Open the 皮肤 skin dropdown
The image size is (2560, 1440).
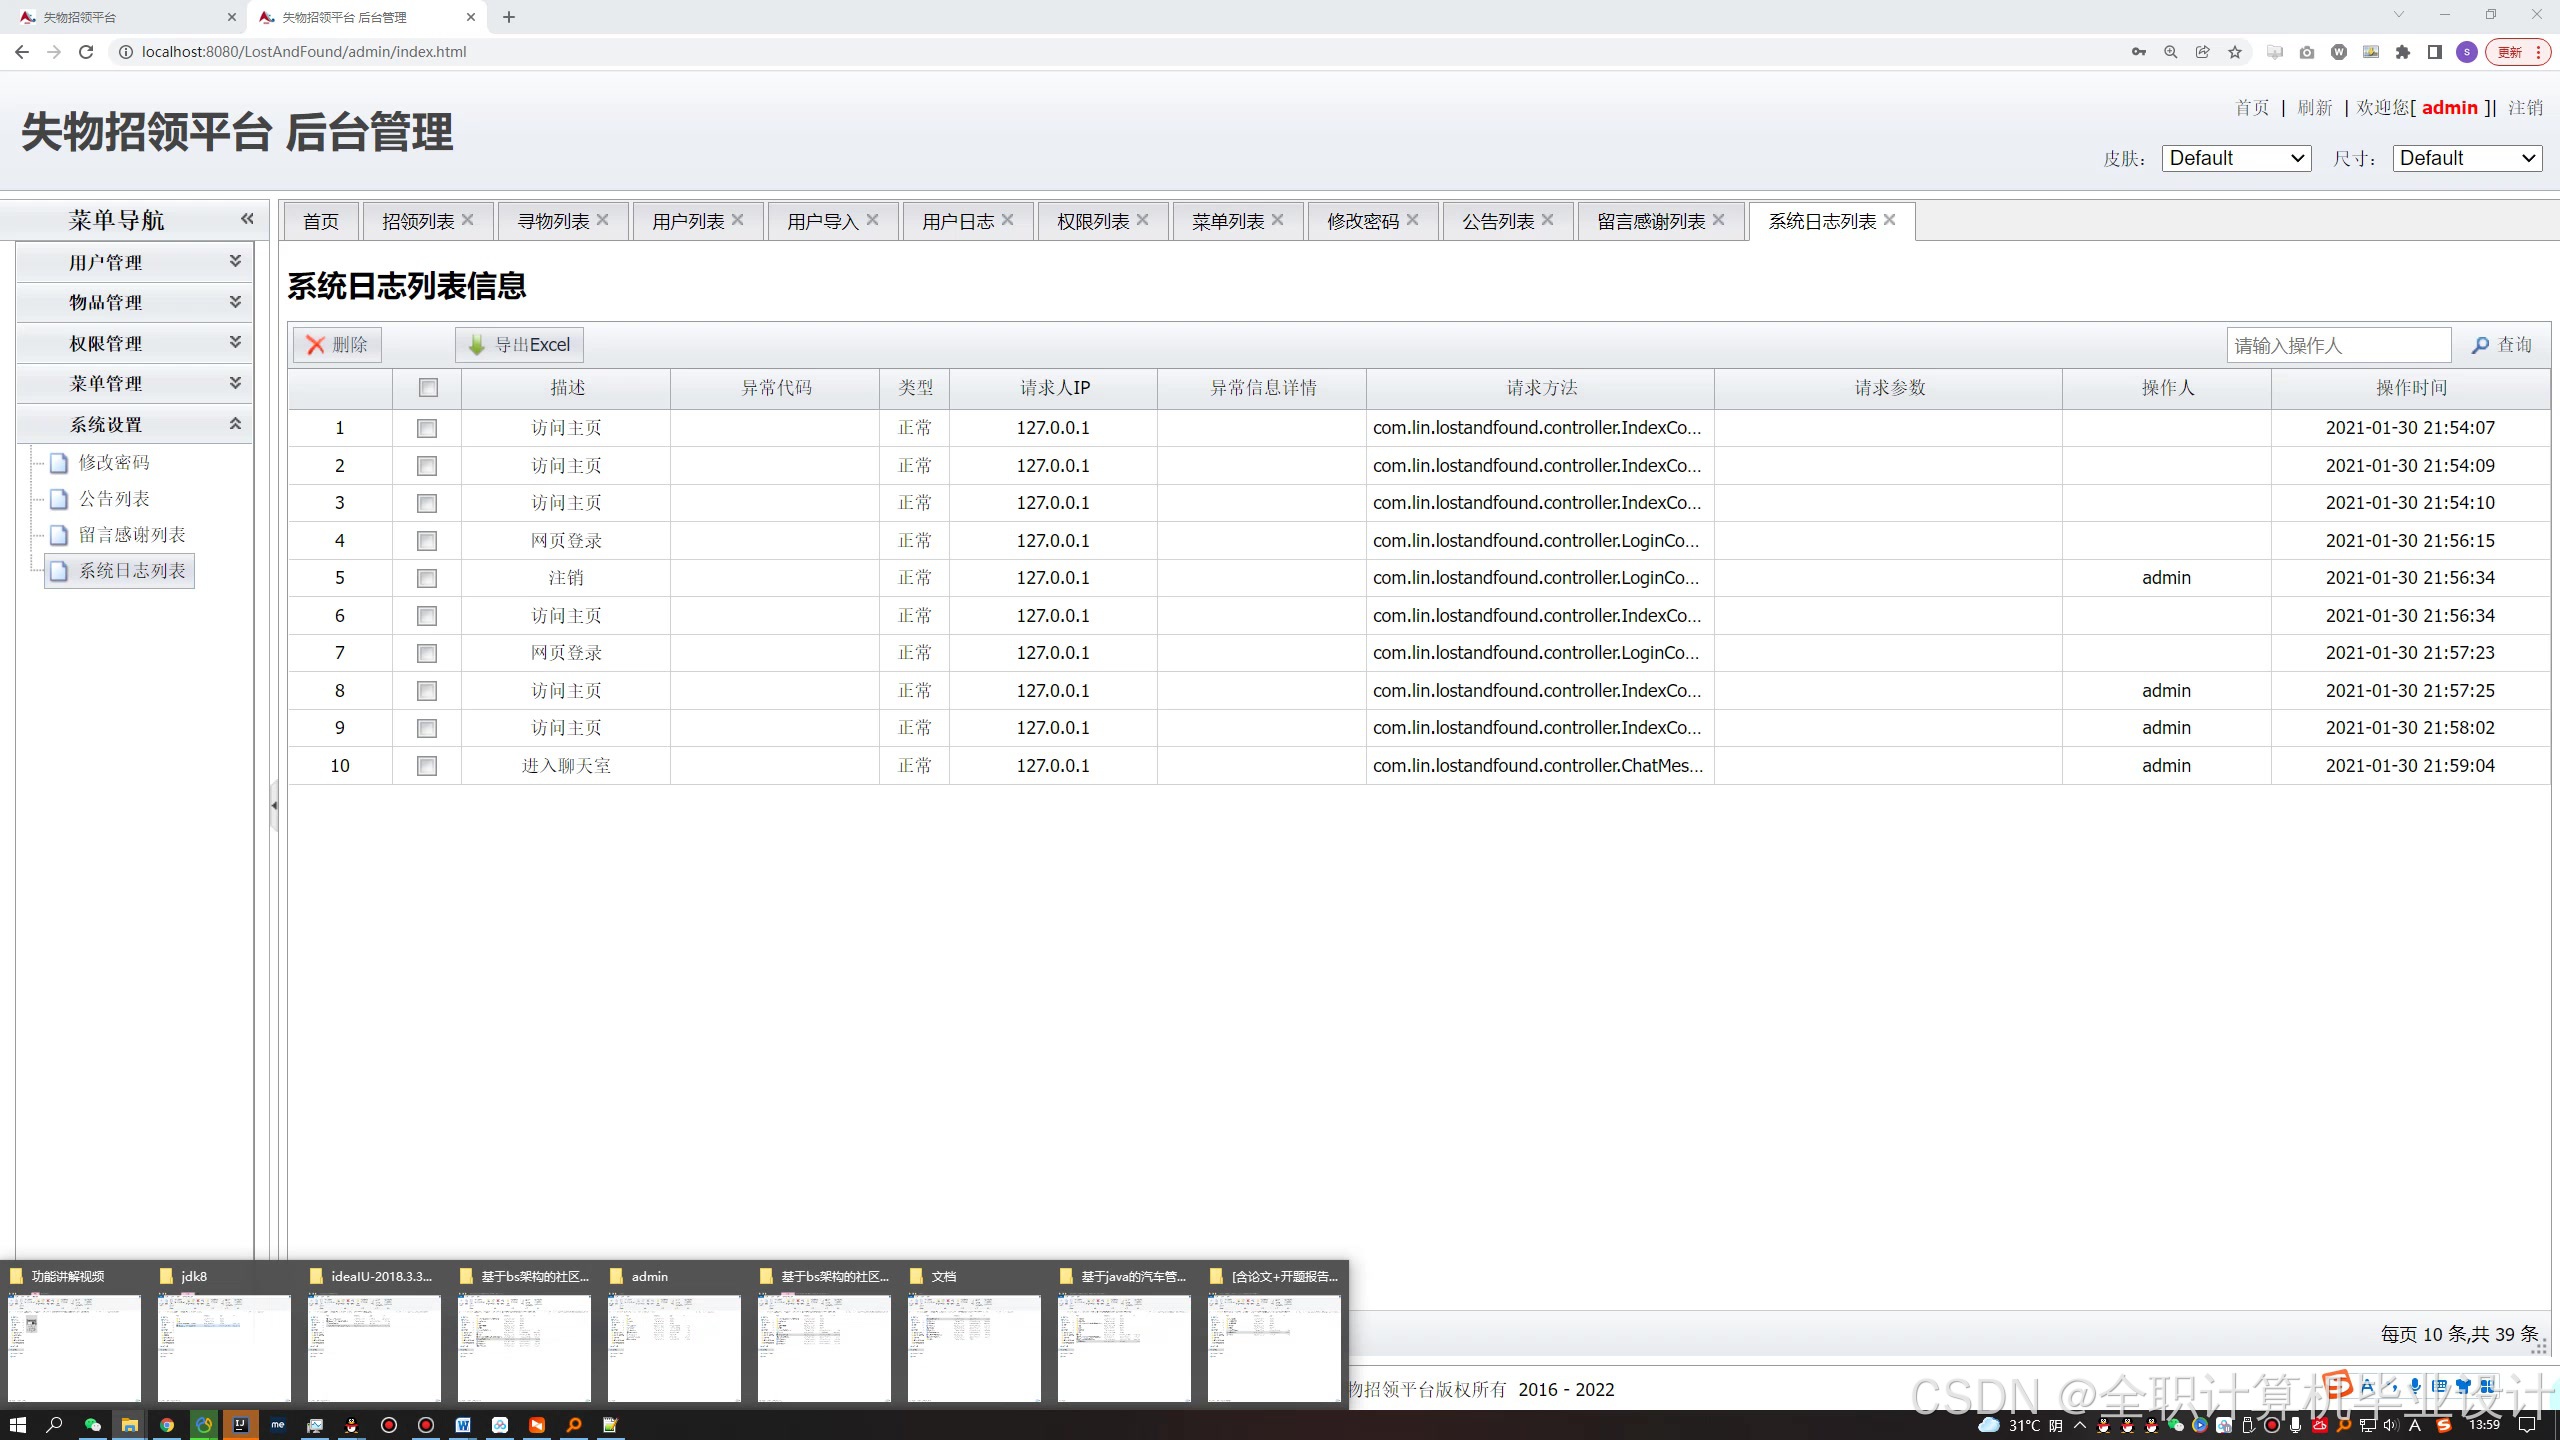point(2236,158)
